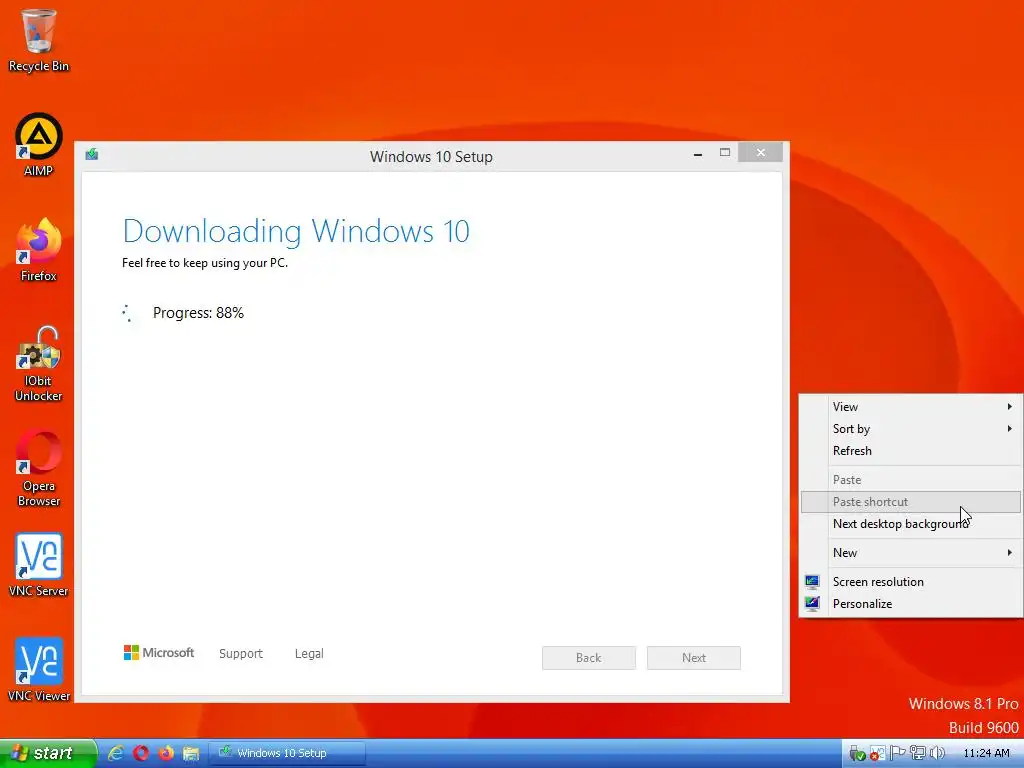Open the Start menu button

(x=48, y=753)
